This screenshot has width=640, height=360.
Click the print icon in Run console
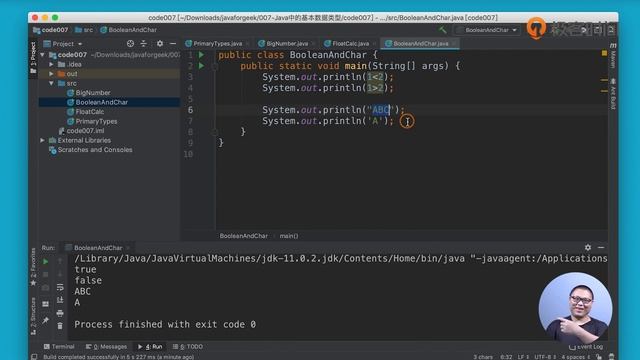tap(60, 313)
